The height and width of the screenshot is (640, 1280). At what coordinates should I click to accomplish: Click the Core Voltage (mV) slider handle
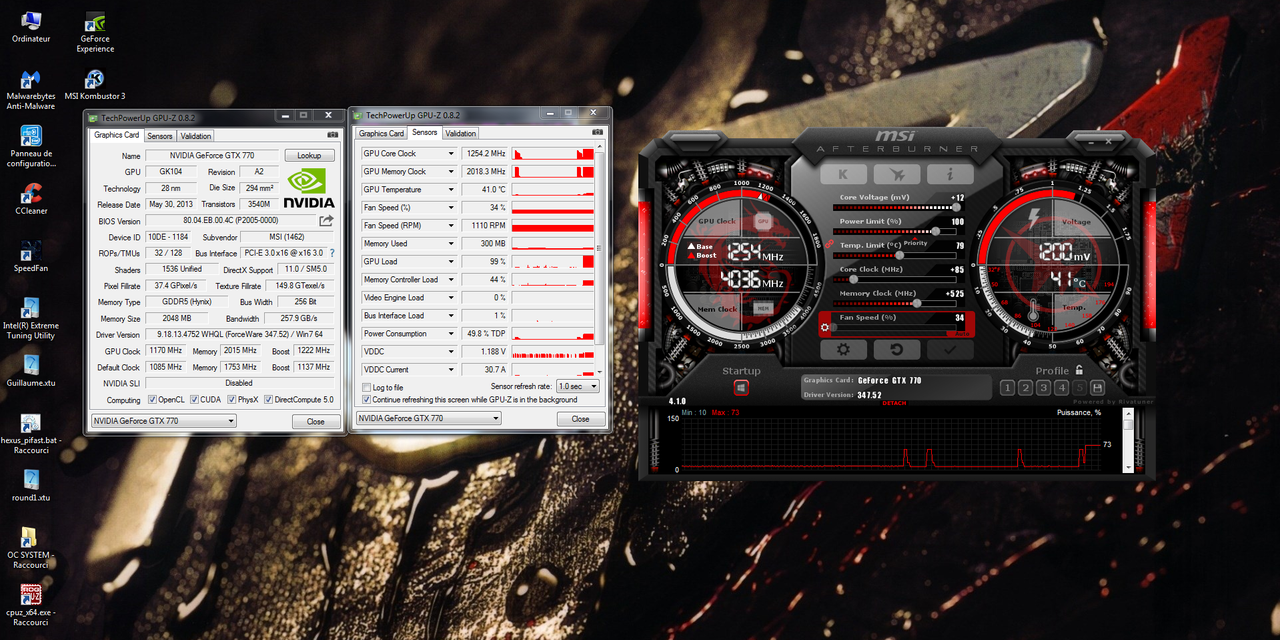pyautogui.click(x=956, y=206)
